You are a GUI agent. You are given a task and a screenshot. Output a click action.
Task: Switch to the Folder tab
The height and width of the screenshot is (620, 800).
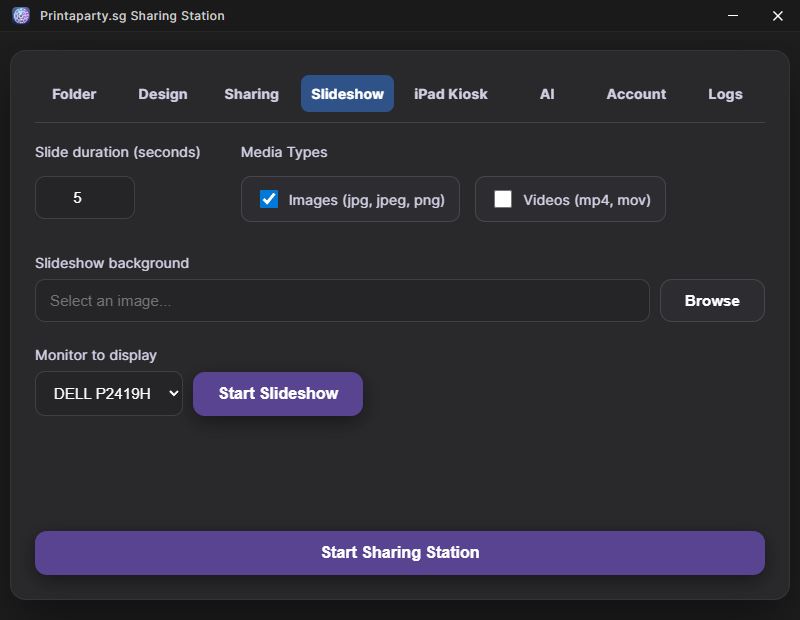pyautogui.click(x=74, y=94)
